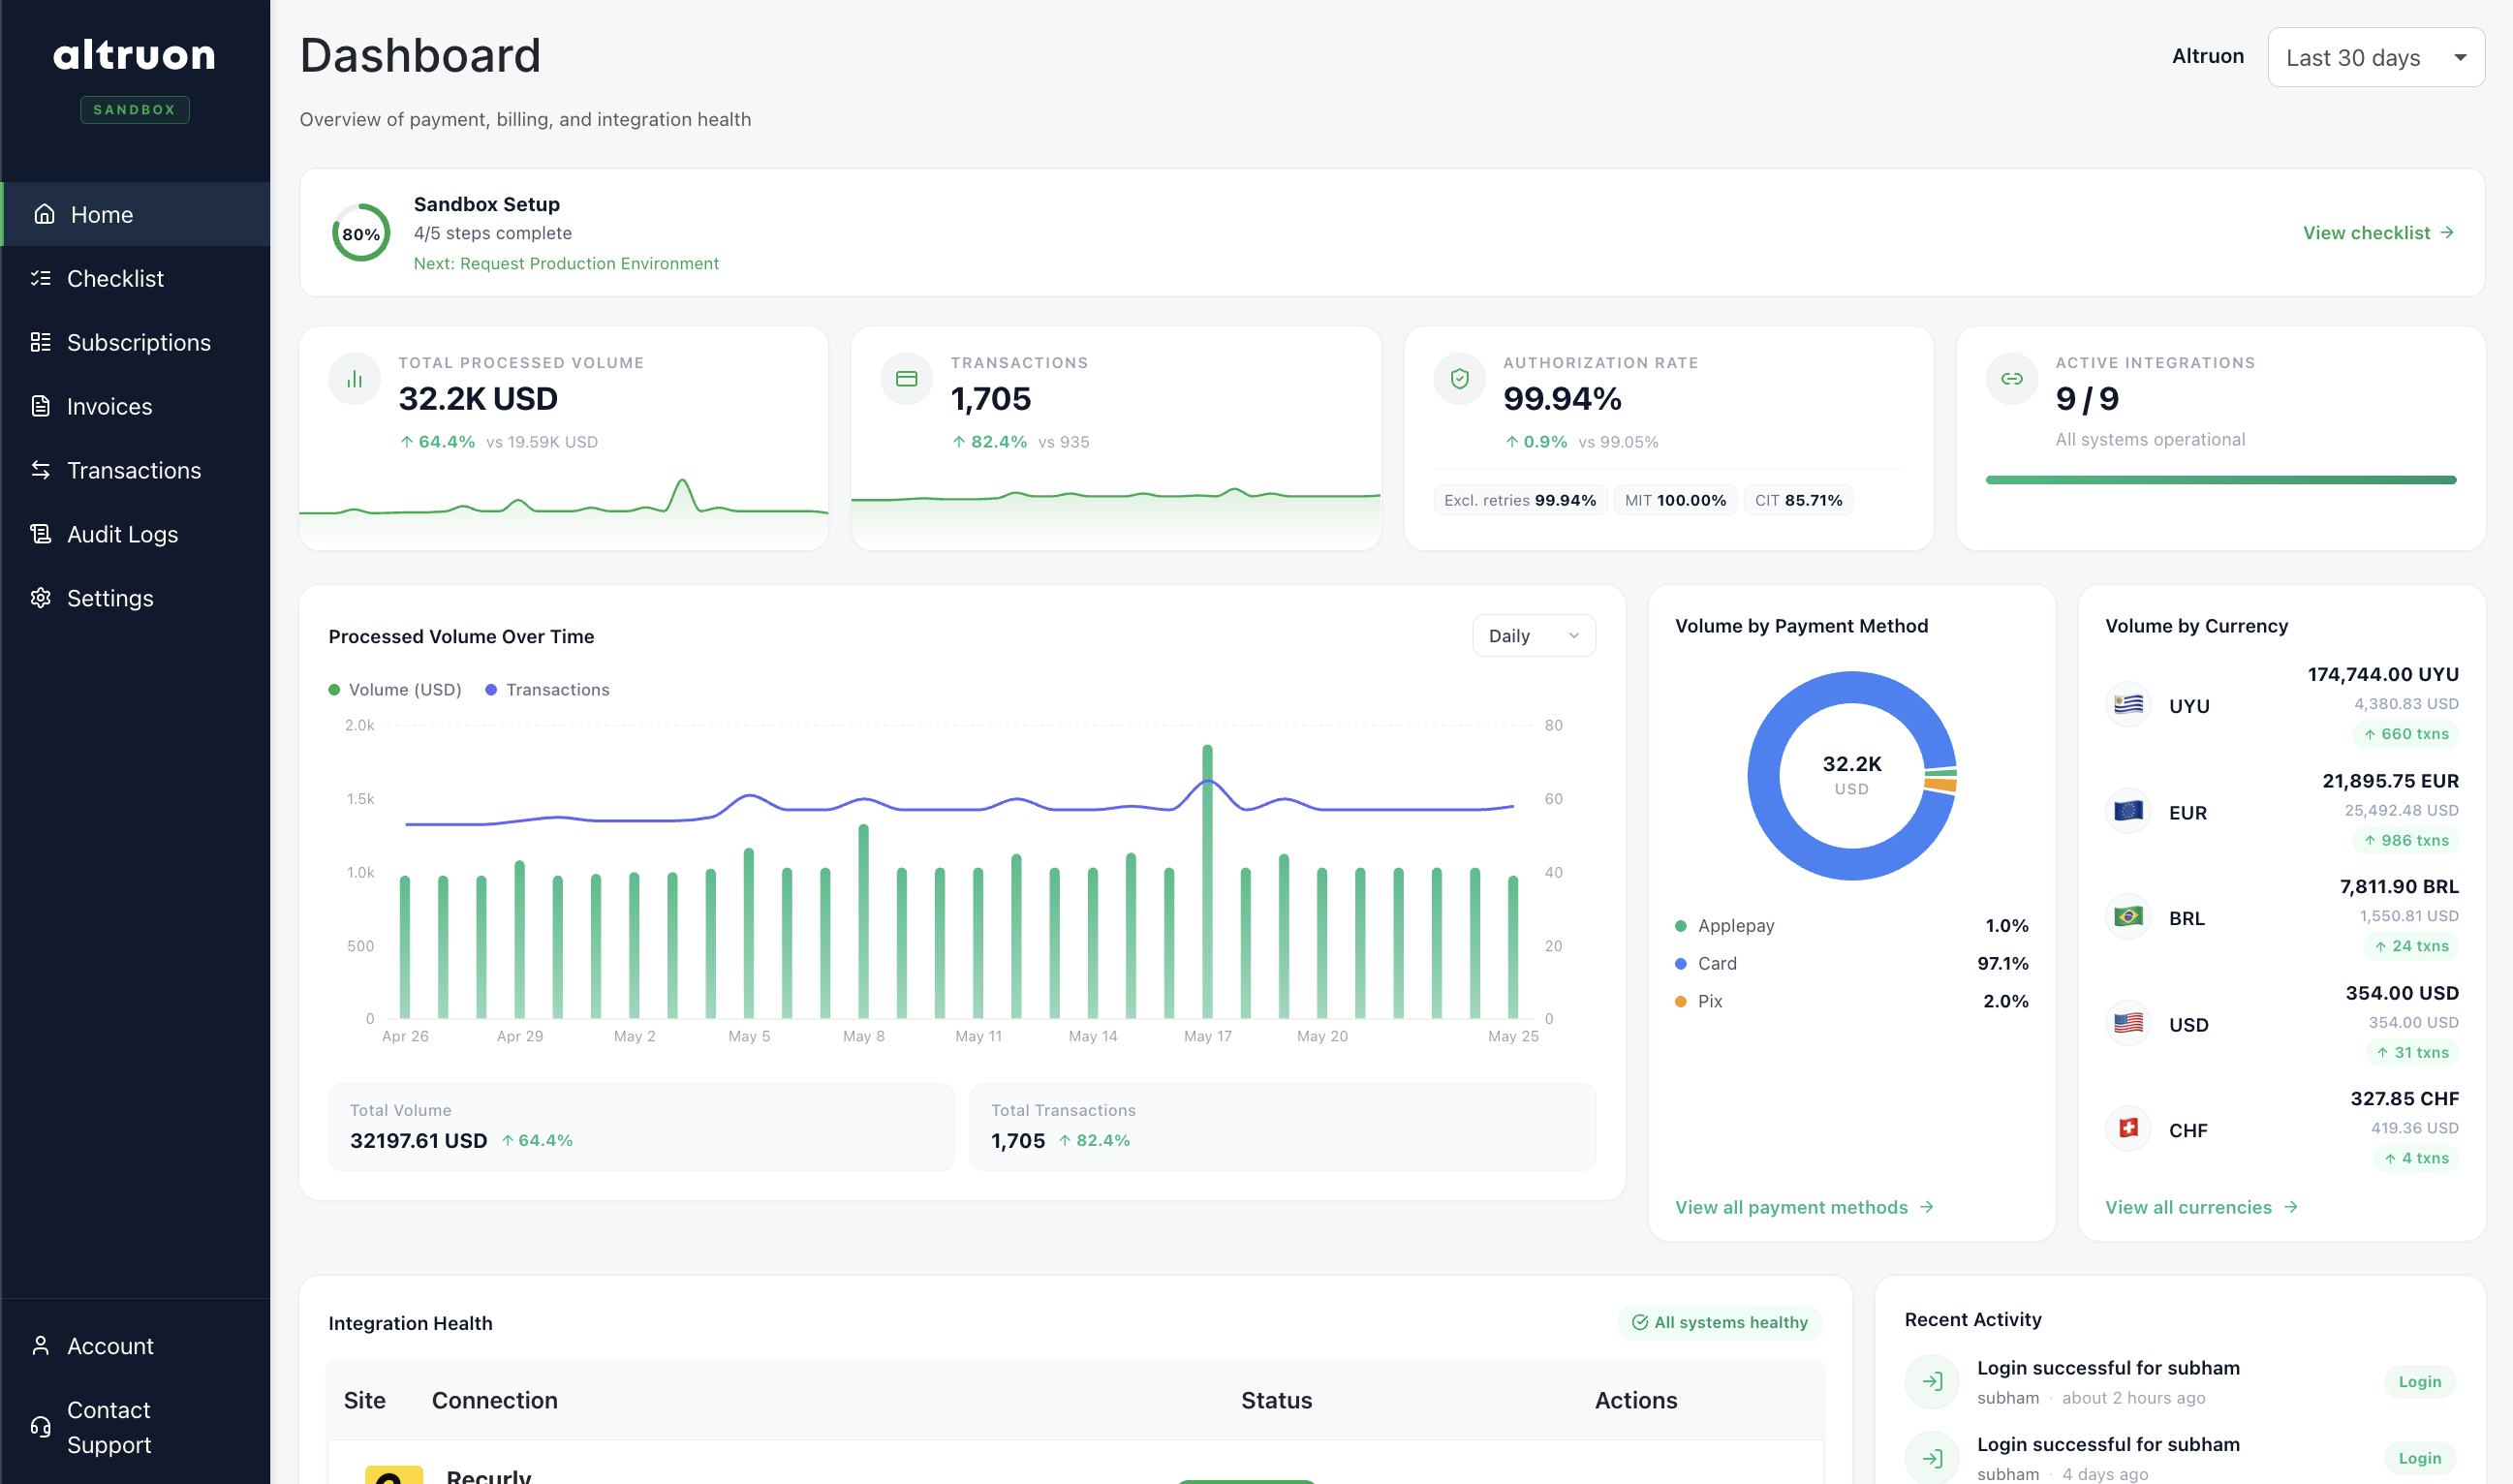This screenshot has width=2513, height=1484.
Task: Open the Account page
Action: 135,1346
